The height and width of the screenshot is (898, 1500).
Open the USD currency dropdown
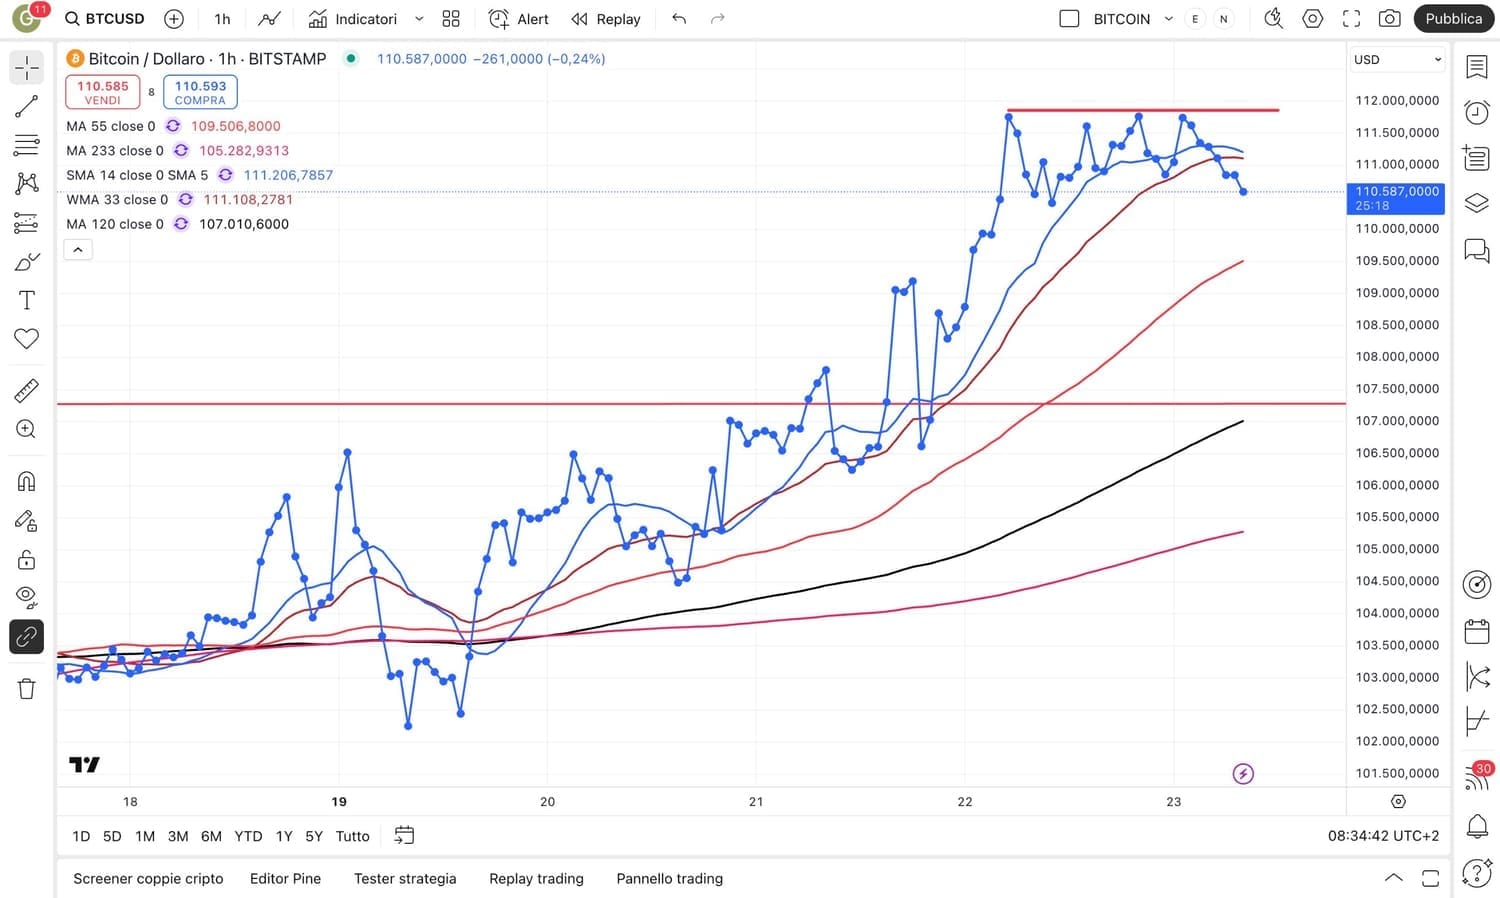click(x=1397, y=60)
